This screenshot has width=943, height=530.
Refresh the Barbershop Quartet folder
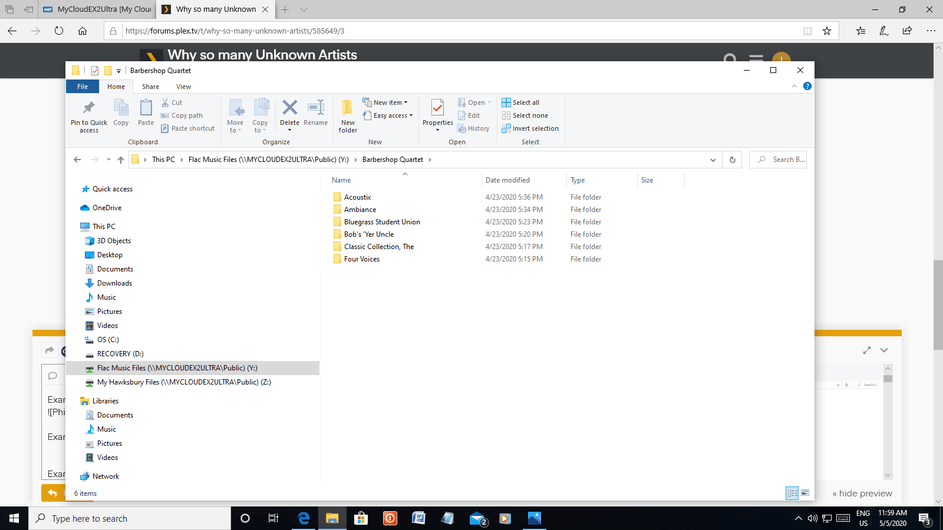[733, 160]
